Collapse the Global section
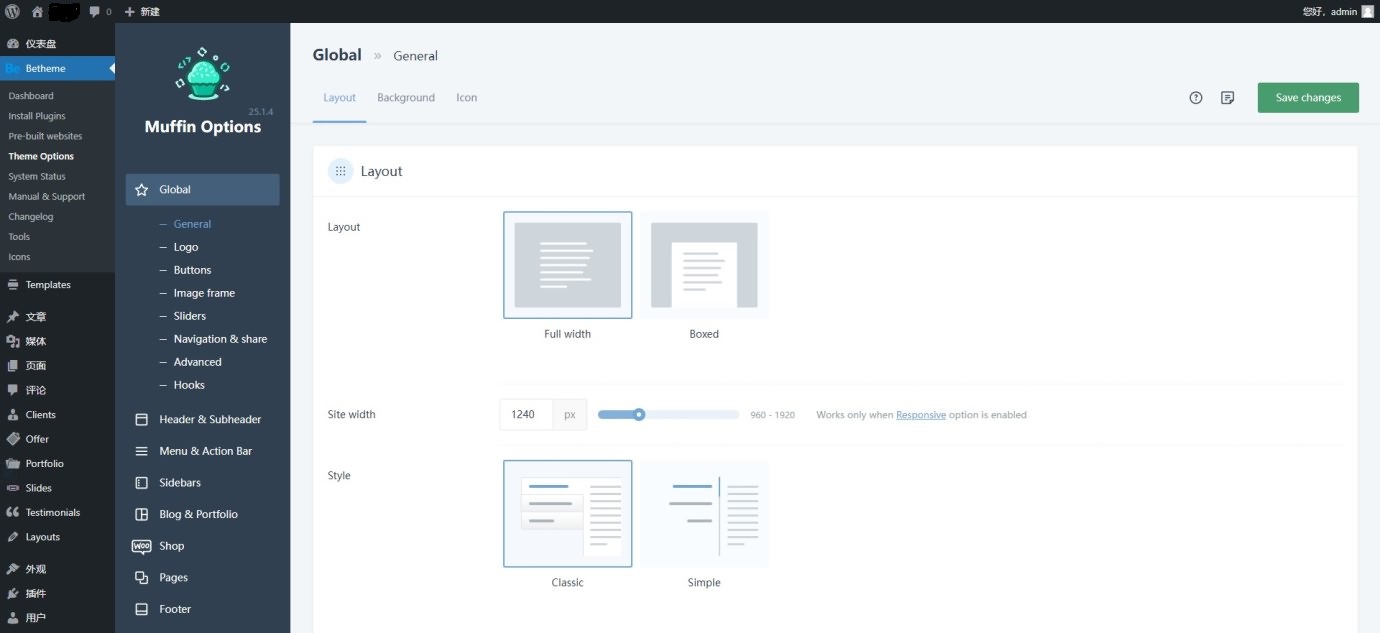Viewport: 1380px width, 633px height. tap(202, 189)
